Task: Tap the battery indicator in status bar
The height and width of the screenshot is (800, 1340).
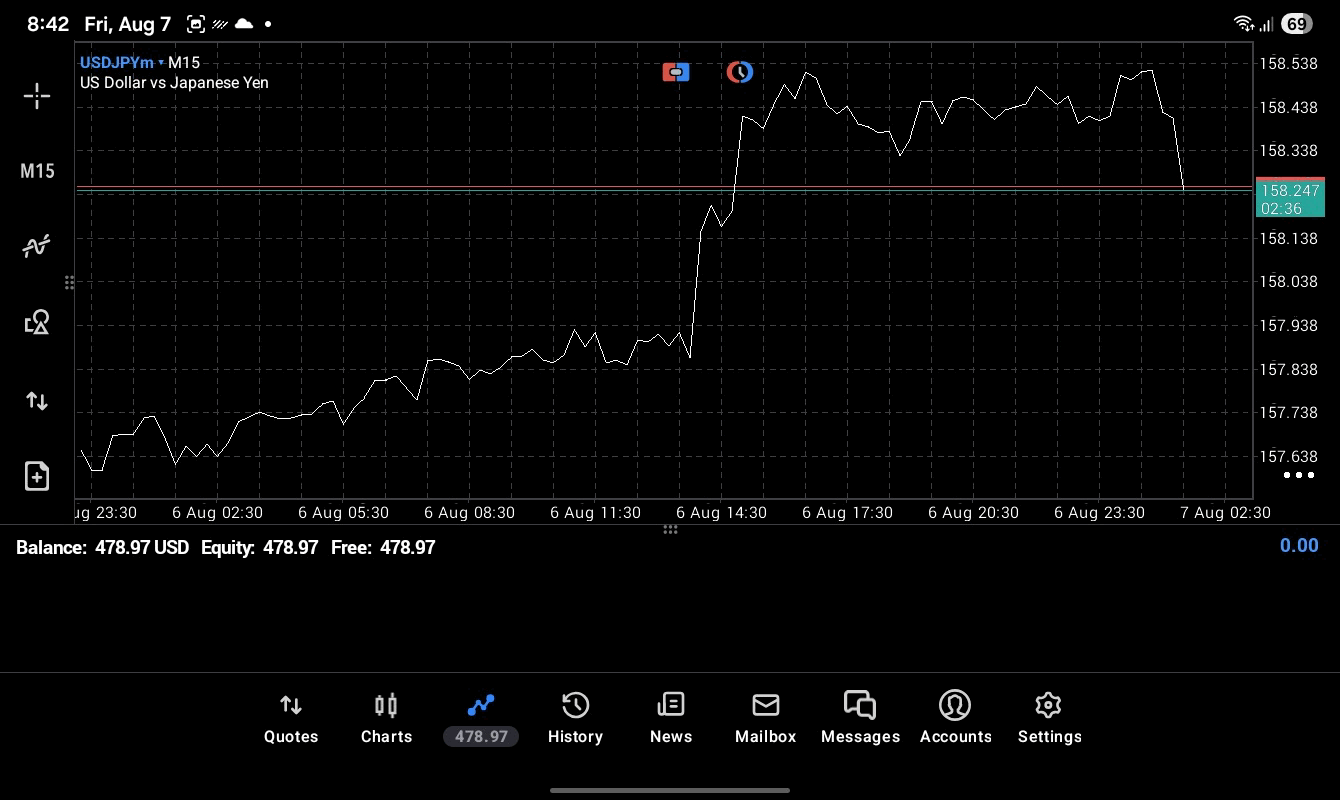Action: [x=1297, y=24]
